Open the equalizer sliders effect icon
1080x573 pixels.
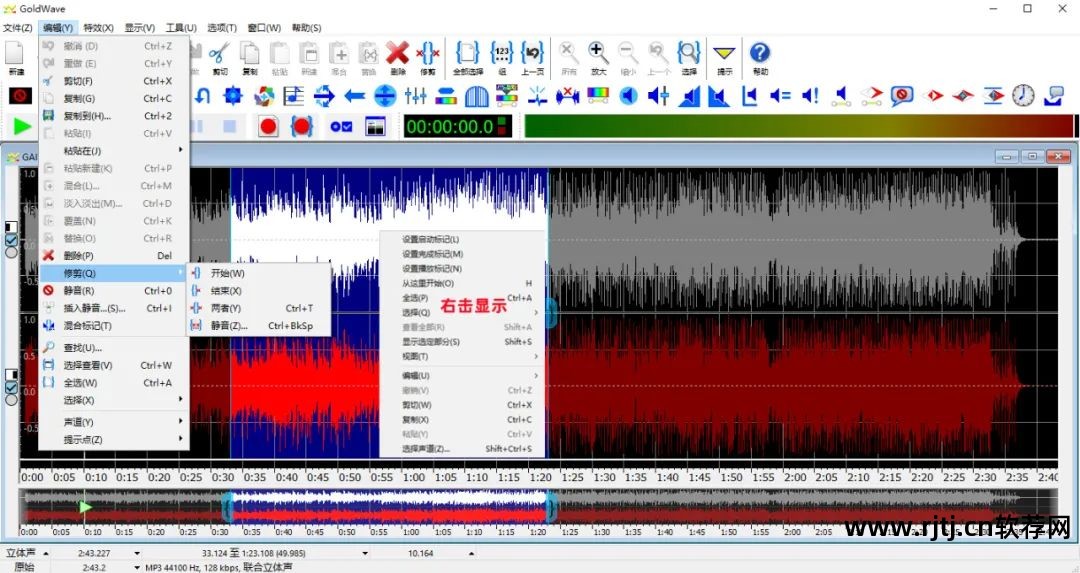[x=416, y=96]
